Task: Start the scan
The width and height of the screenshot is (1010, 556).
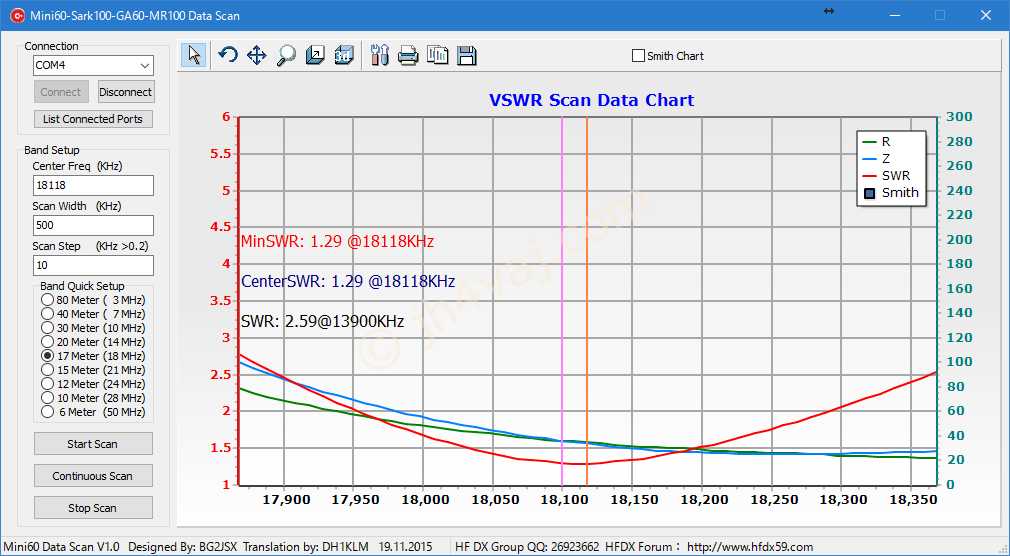Action: click(93, 444)
